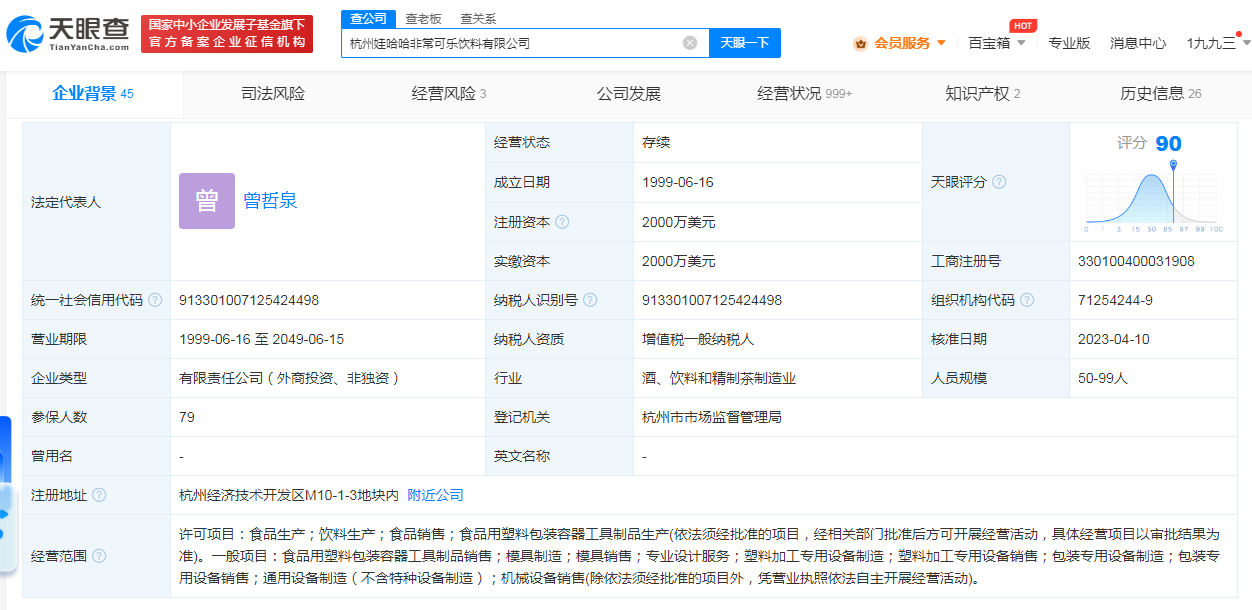Open the help icon next to 纳税人识别号
The width and height of the screenshot is (1252, 610).
pos(590,300)
